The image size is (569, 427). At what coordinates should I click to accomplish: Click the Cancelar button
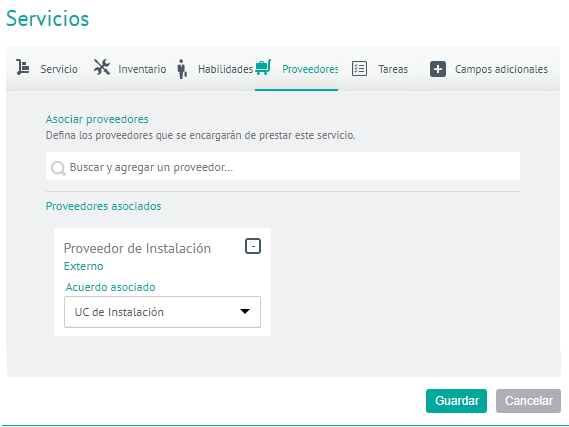(528, 401)
